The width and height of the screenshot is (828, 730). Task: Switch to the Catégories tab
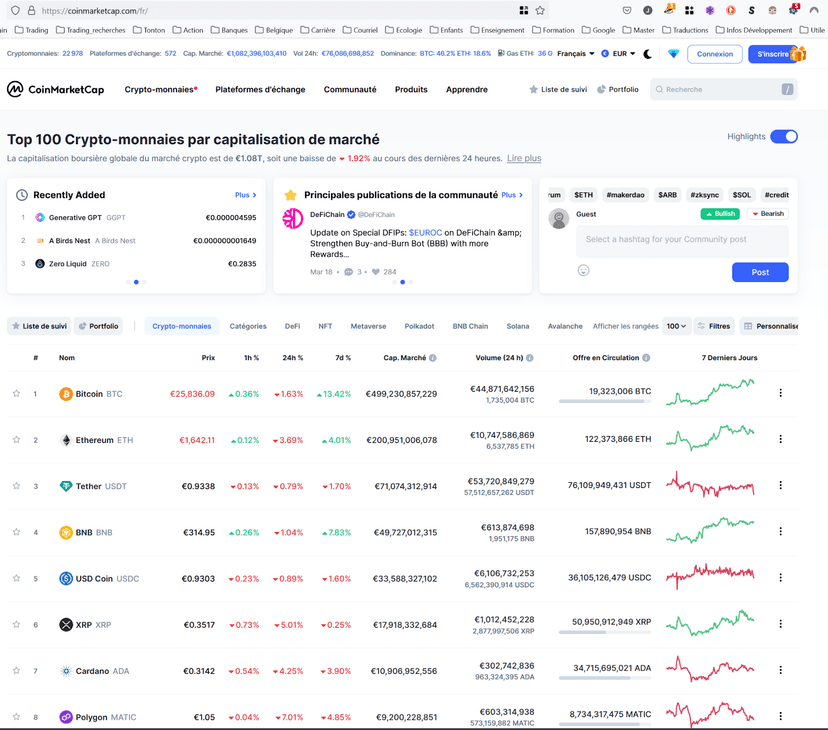[248, 326]
